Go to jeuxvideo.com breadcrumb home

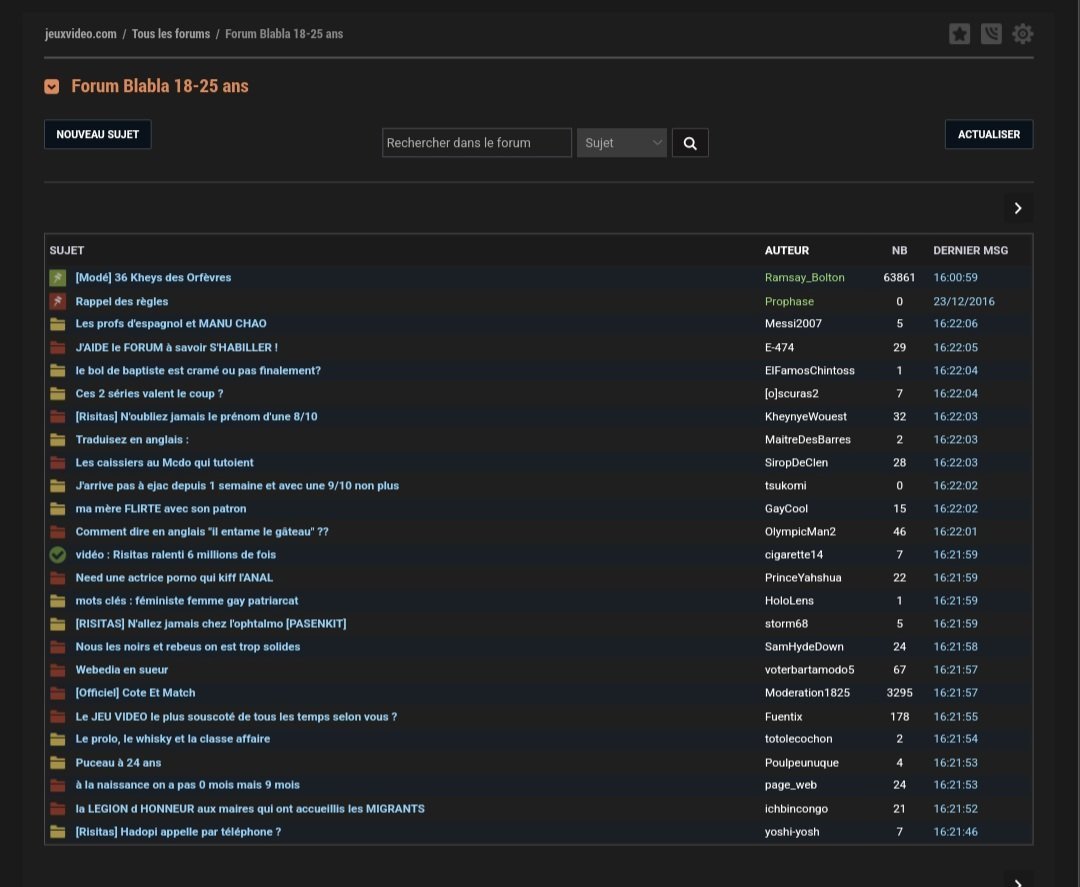[x=81, y=34]
